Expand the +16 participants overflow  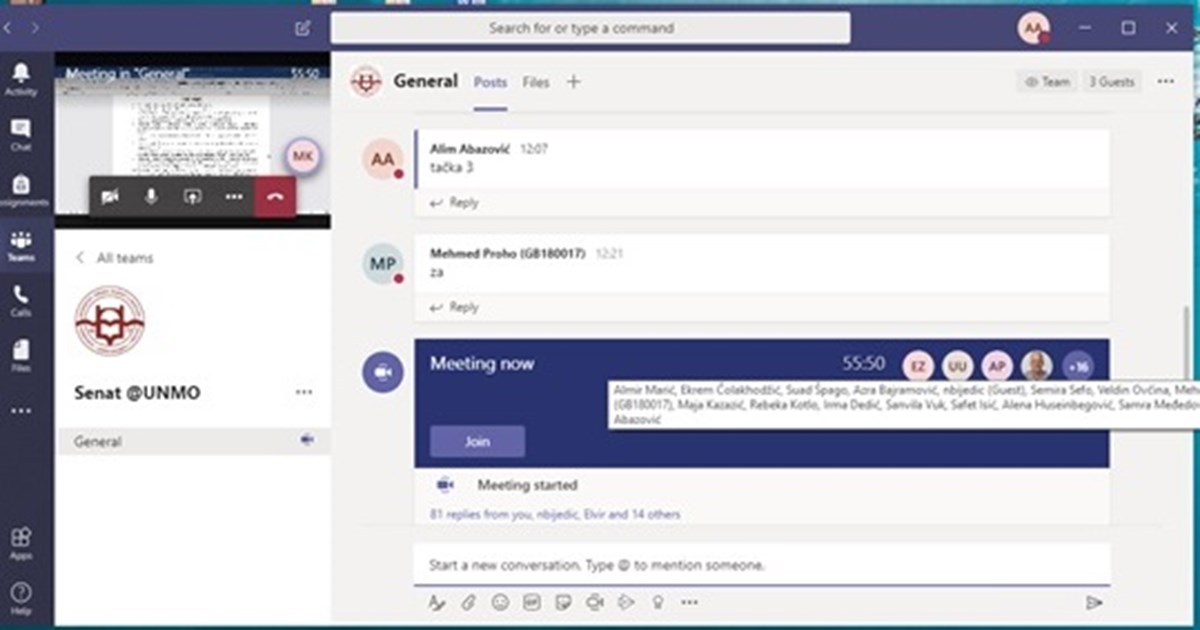1078,366
